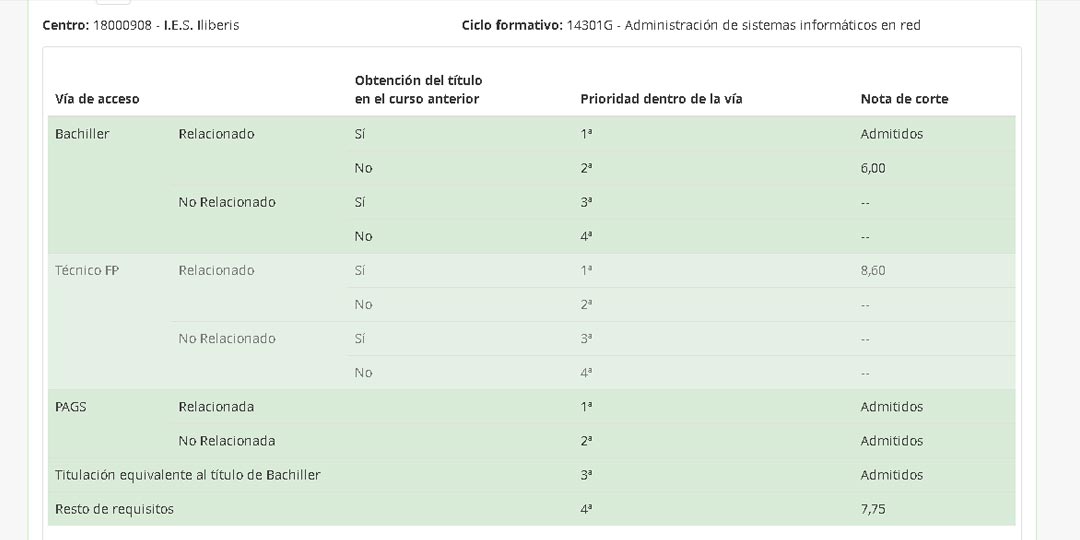Click "No Relacionado" under Técnico FP
Screen dimensions: 1080x540
(x=226, y=338)
